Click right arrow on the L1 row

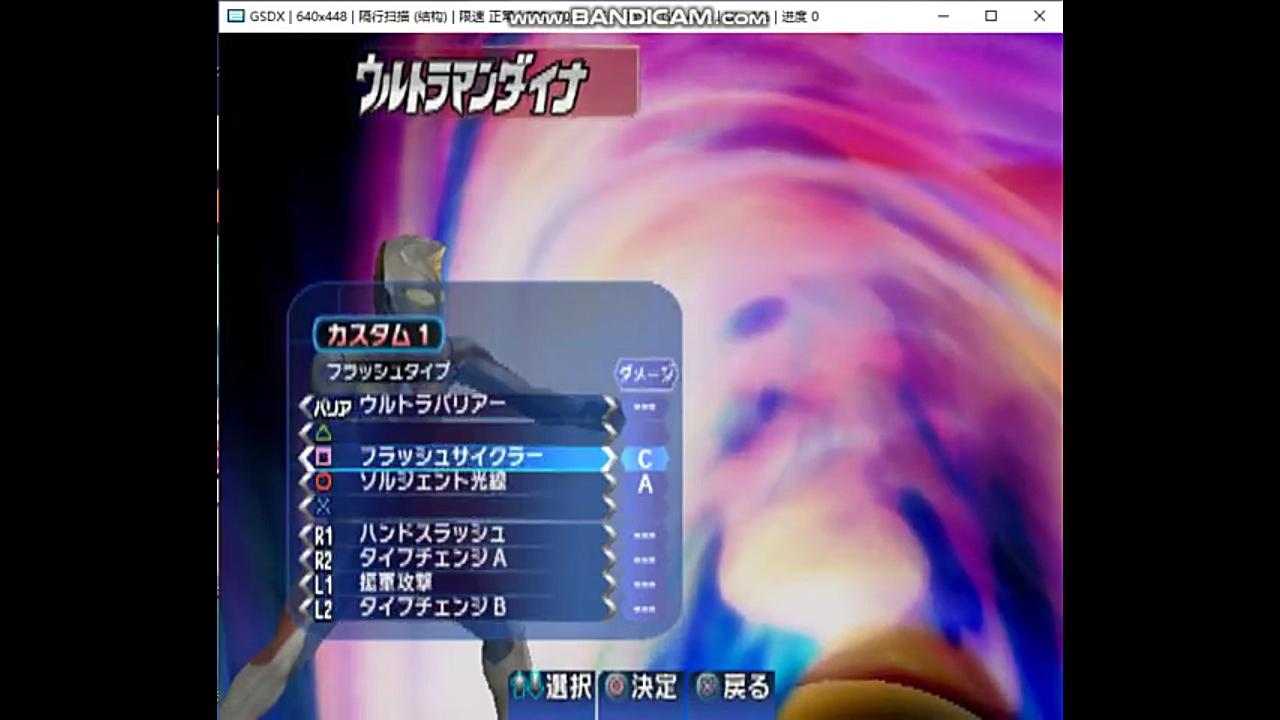tap(609, 584)
